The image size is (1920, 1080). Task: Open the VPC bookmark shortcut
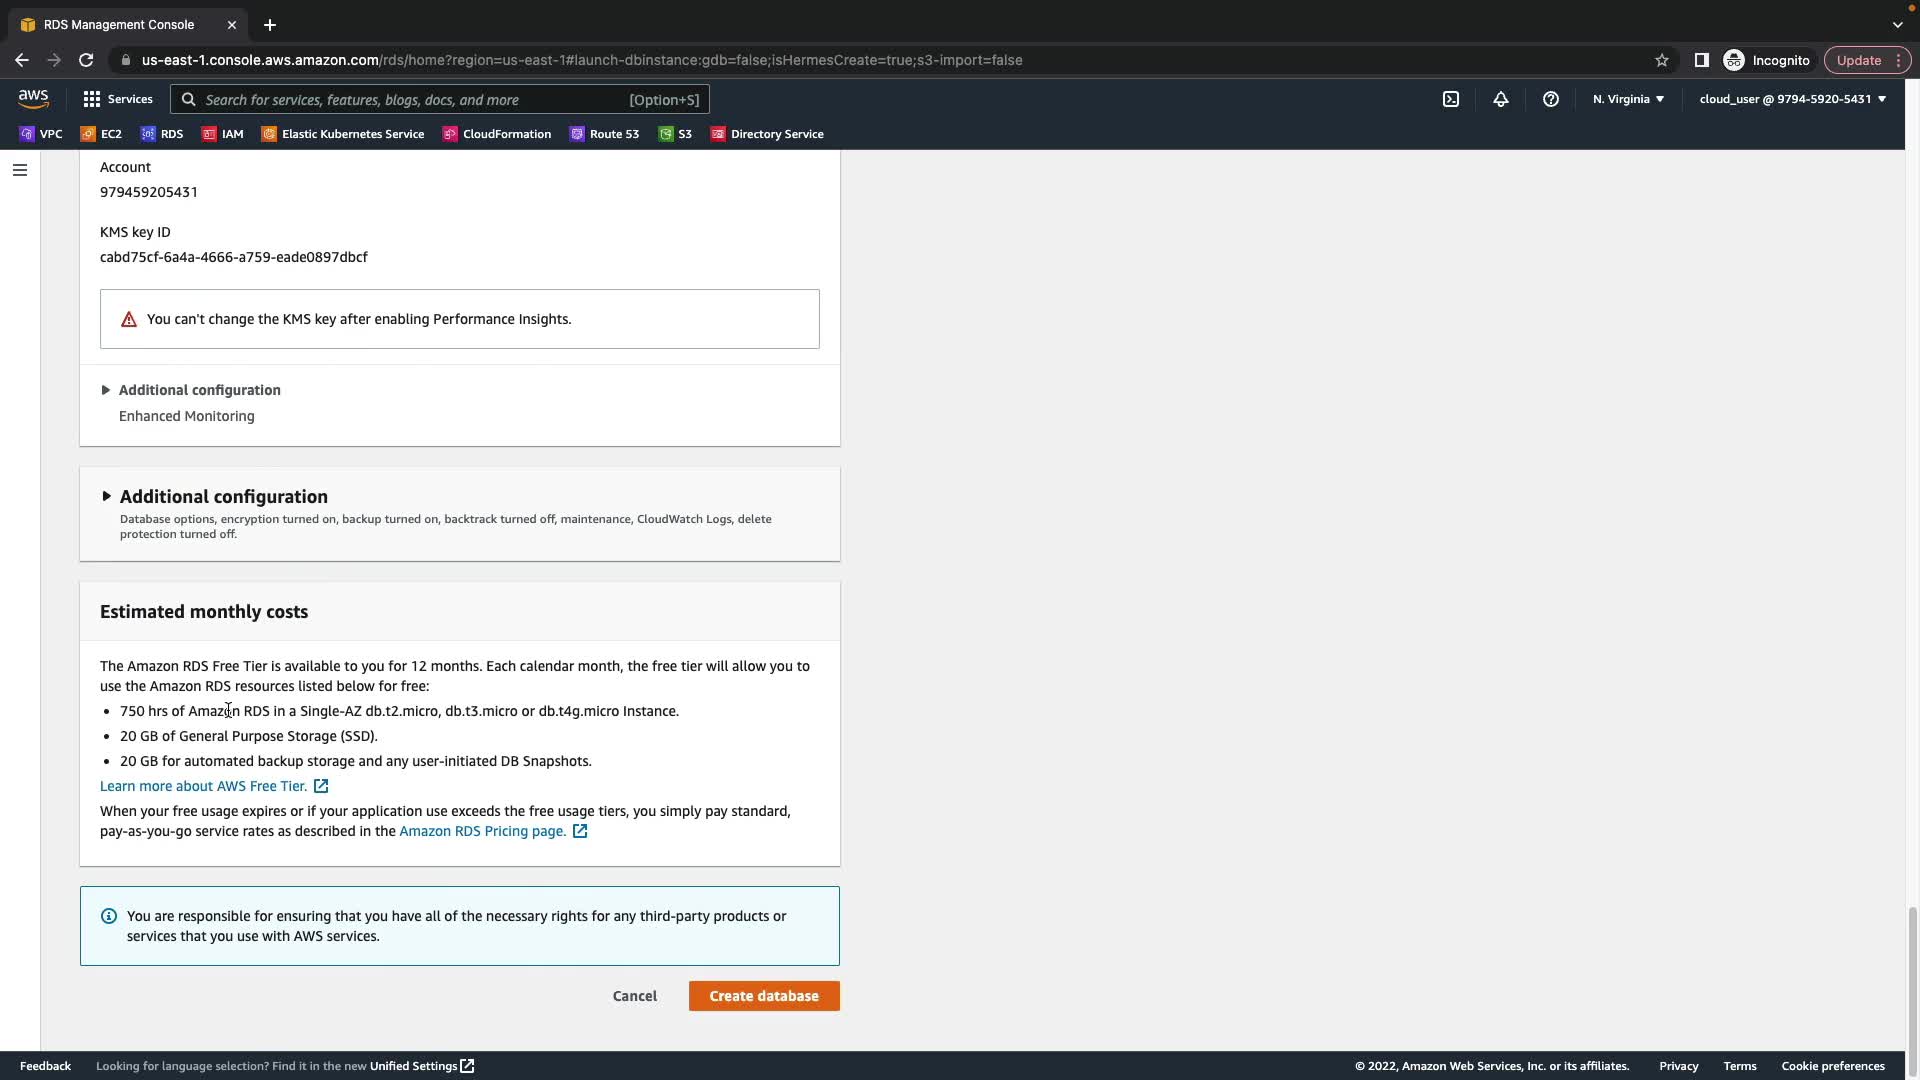[40, 134]
